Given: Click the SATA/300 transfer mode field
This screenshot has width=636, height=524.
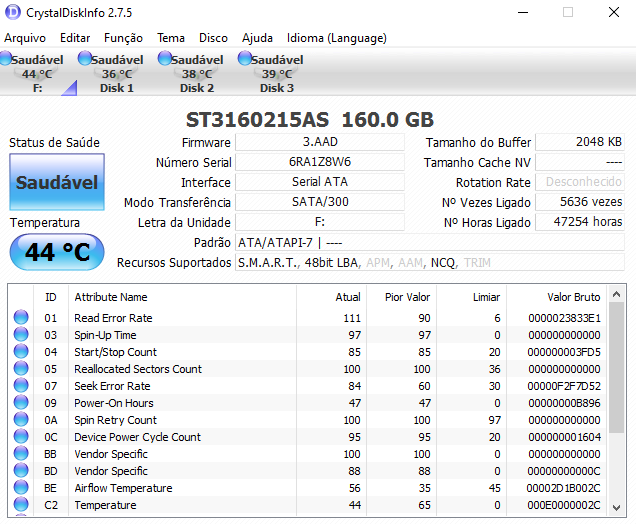Looking at the screenshot, I should [320, 202].
